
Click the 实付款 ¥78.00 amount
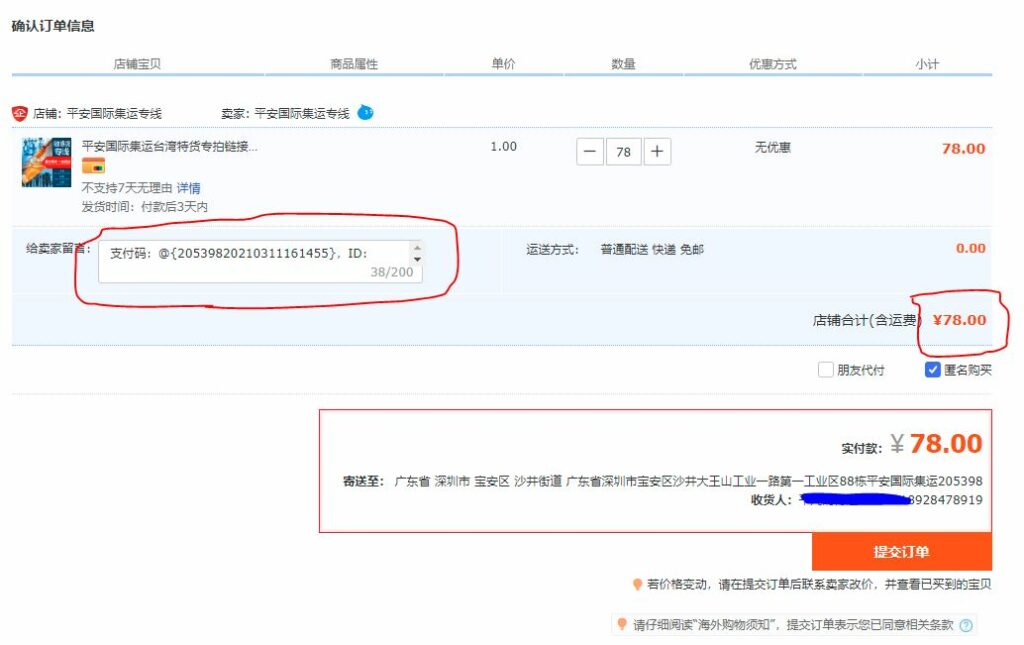[x=936, y=444]
